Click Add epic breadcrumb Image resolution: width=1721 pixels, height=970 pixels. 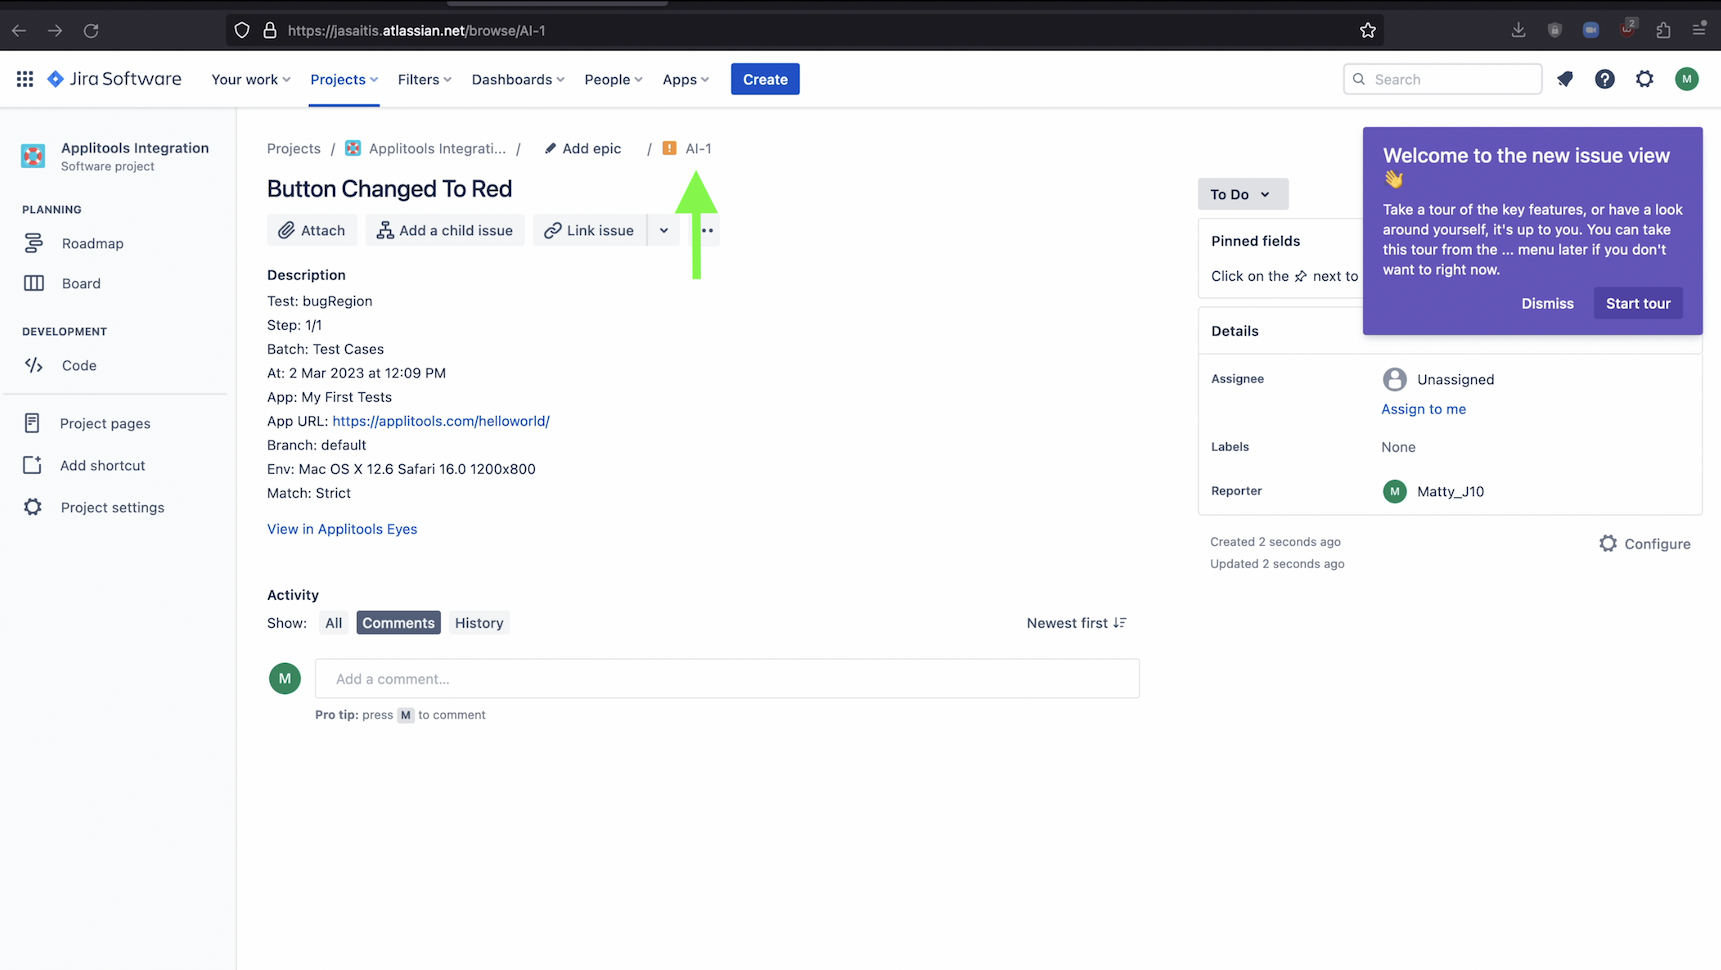click(583, 148)
